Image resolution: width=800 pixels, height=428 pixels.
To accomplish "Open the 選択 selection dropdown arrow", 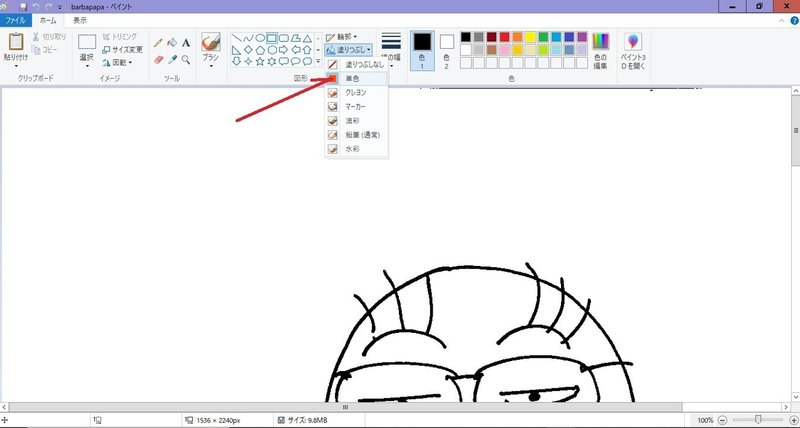I will tap(87, 66).
